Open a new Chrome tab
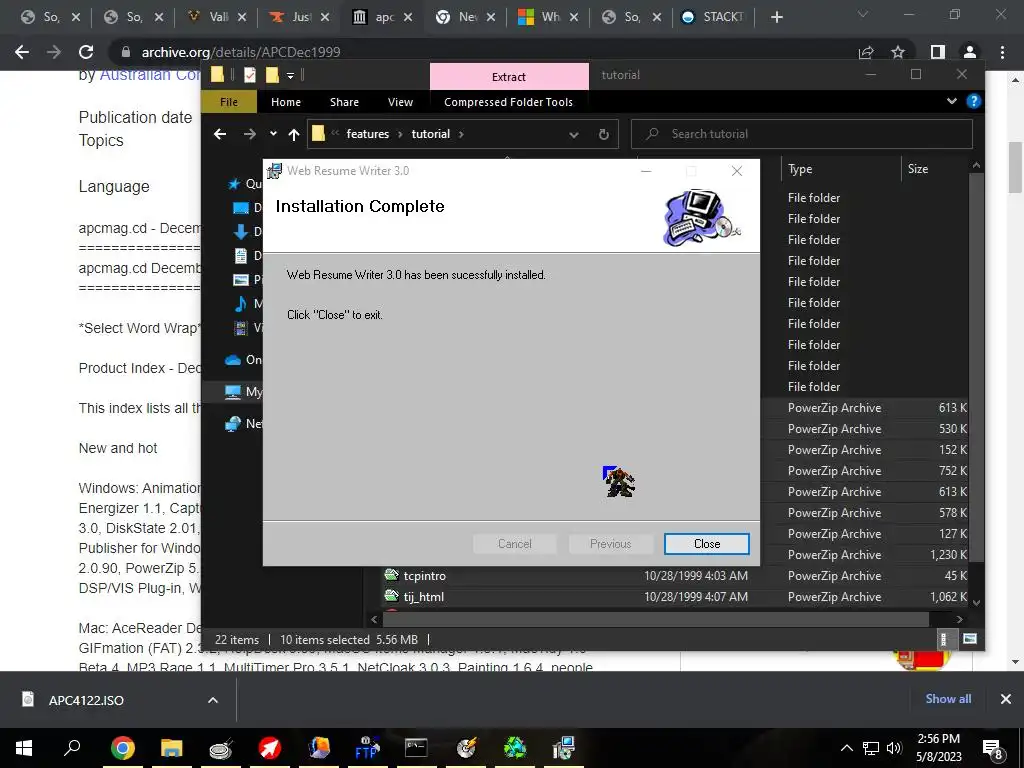This screenshot has height=768, width=1024. [776, 17]
